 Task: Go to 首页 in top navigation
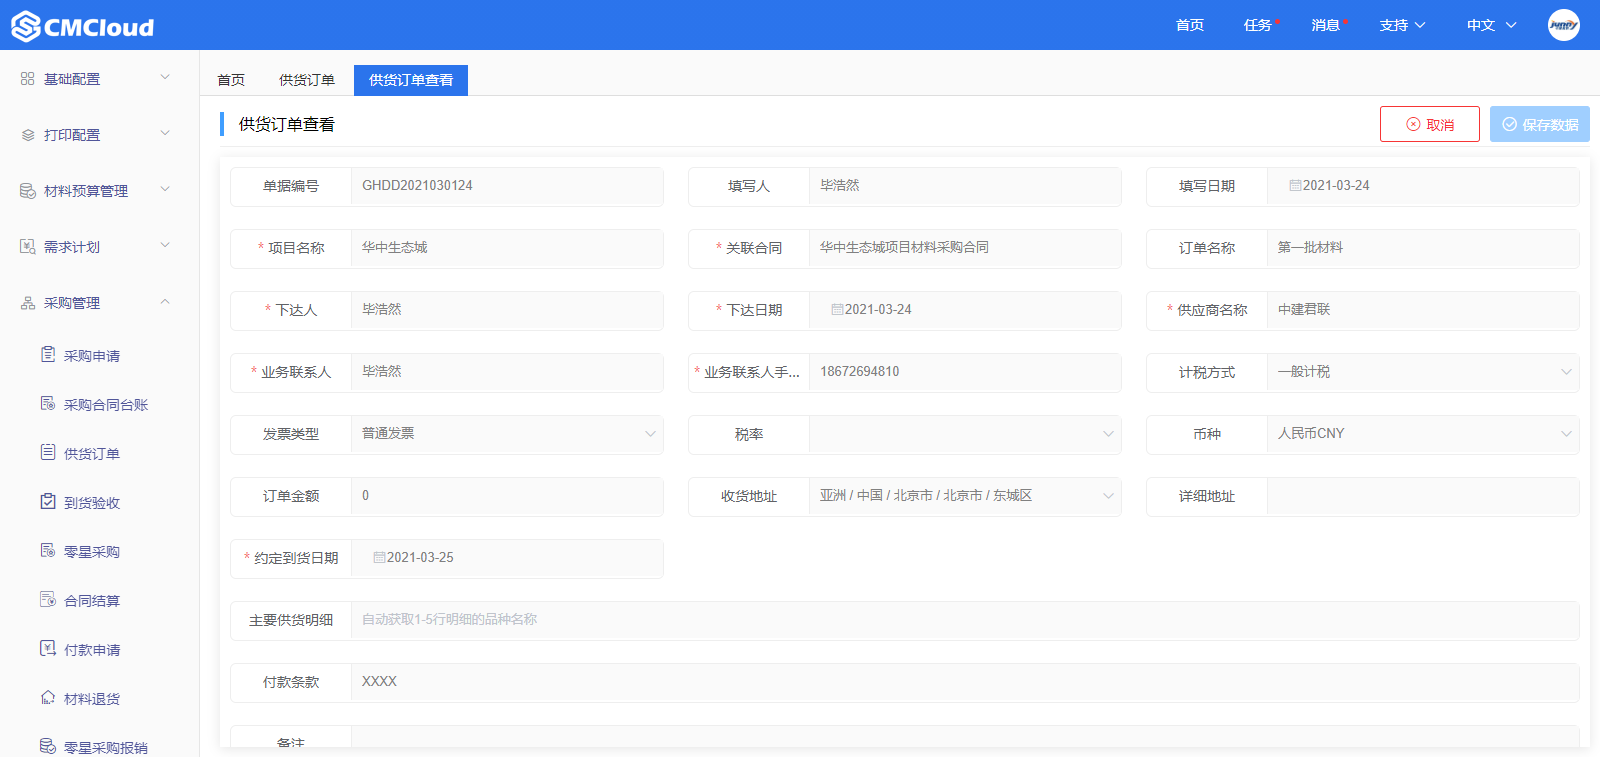click(1190, 25)
